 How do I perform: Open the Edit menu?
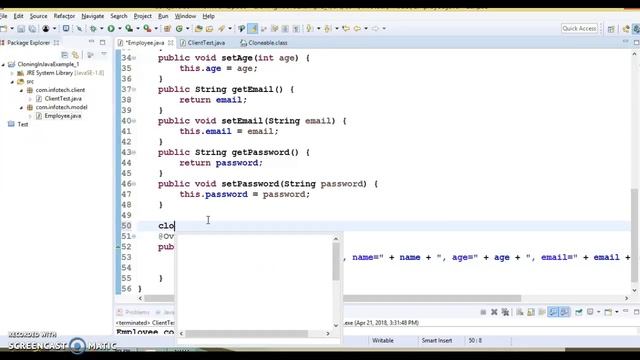[18, 16]
